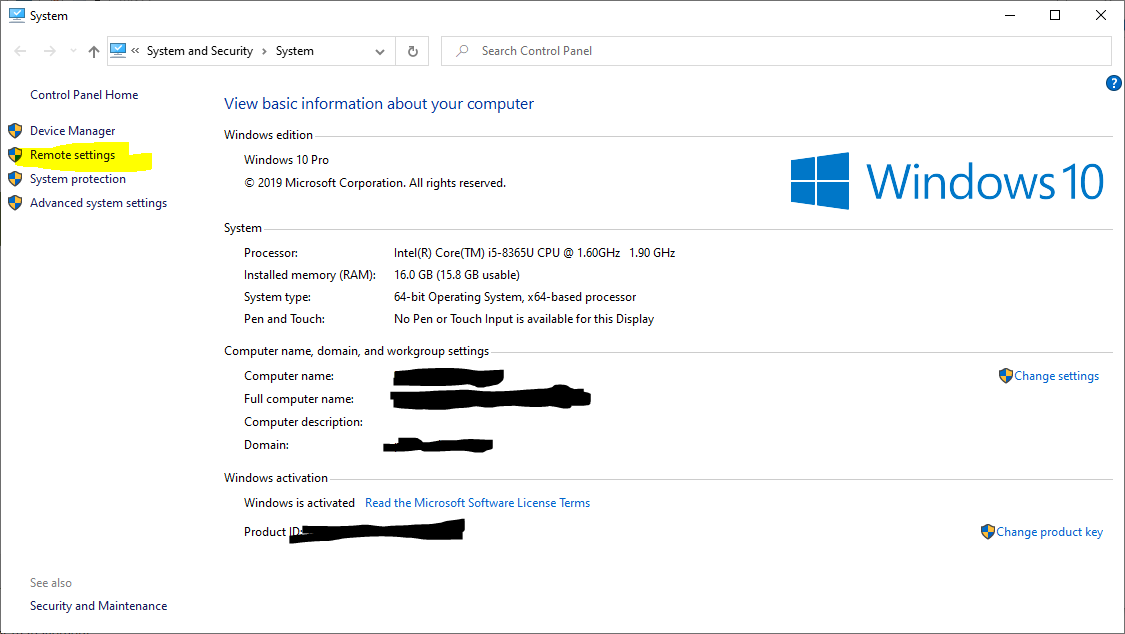
Task: Minimize the System window
Action: pos(1010,15)
